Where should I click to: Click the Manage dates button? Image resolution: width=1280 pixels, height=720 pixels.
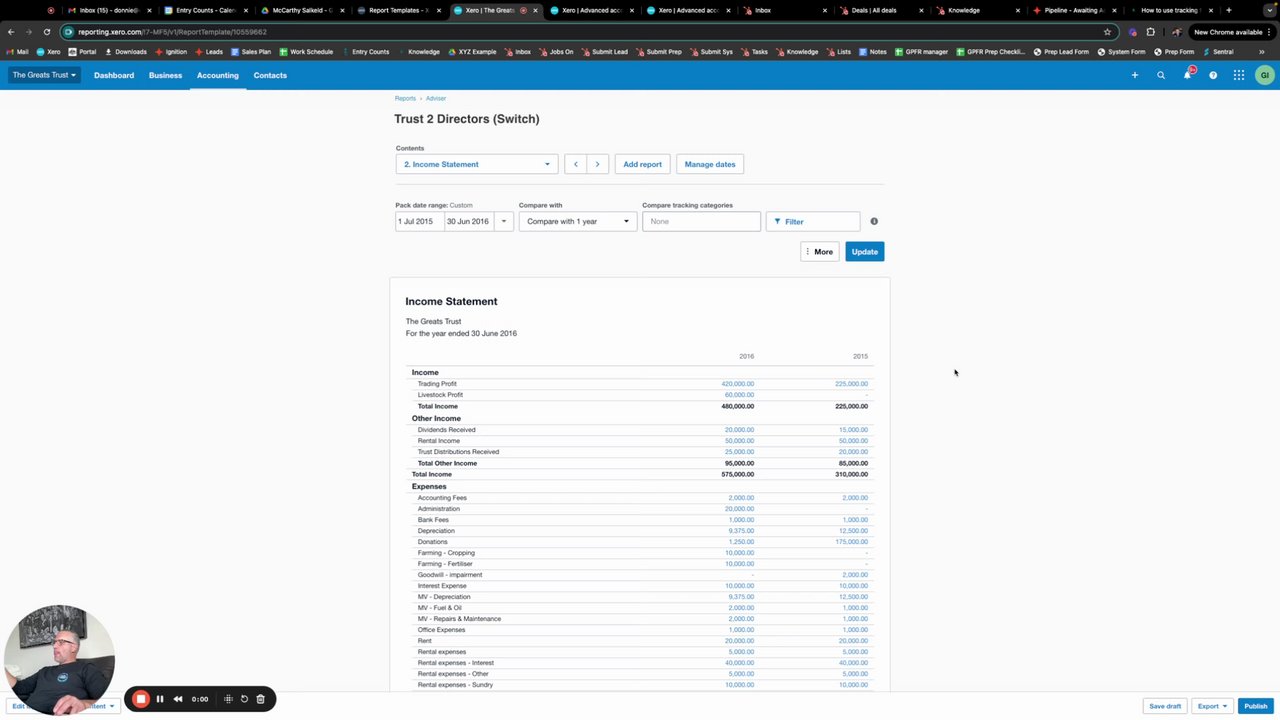710,164
